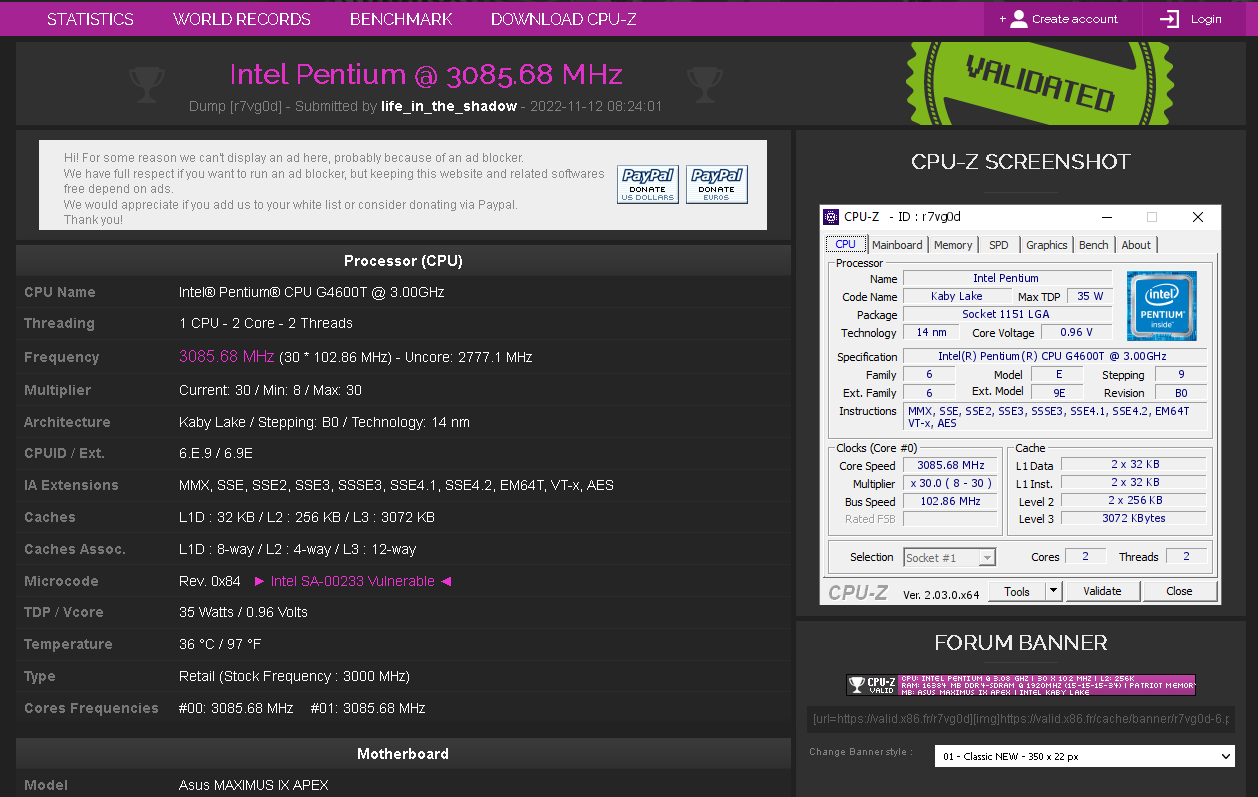
Task: Click the VALIDATED stamp badge
Action: click(1040, 82)
